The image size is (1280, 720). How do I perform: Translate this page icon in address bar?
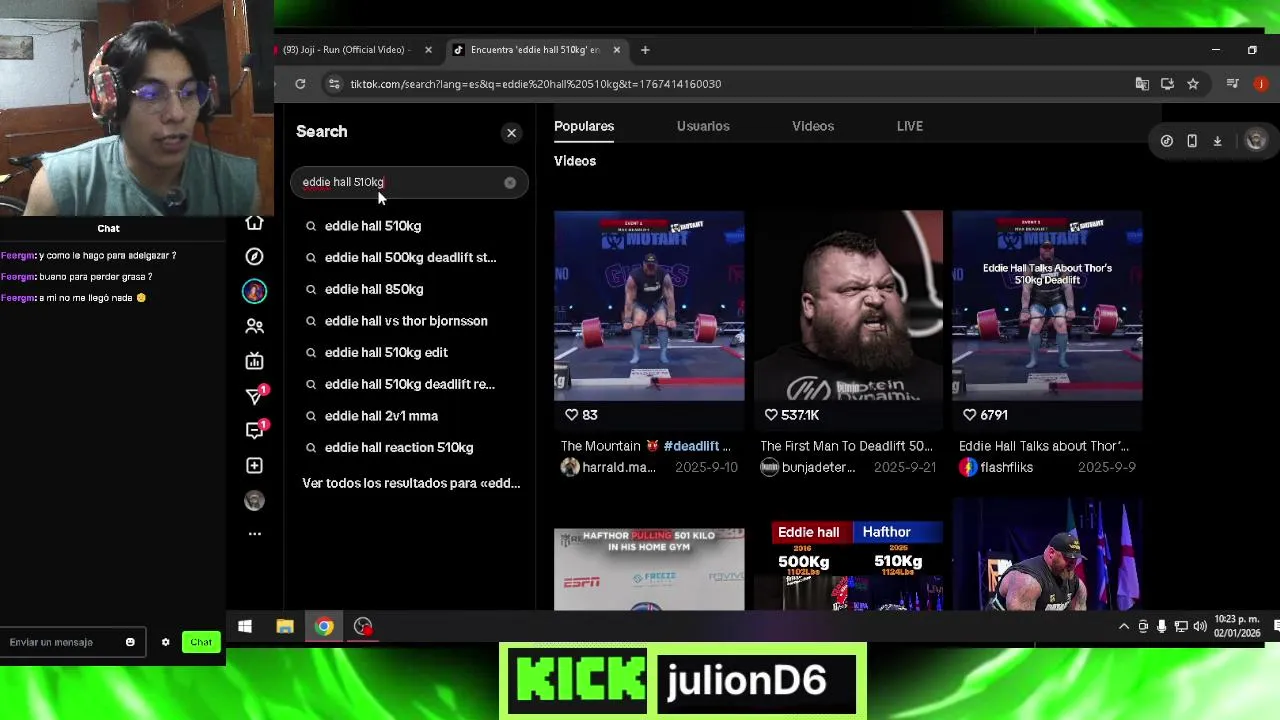(x=1142, y=84)
